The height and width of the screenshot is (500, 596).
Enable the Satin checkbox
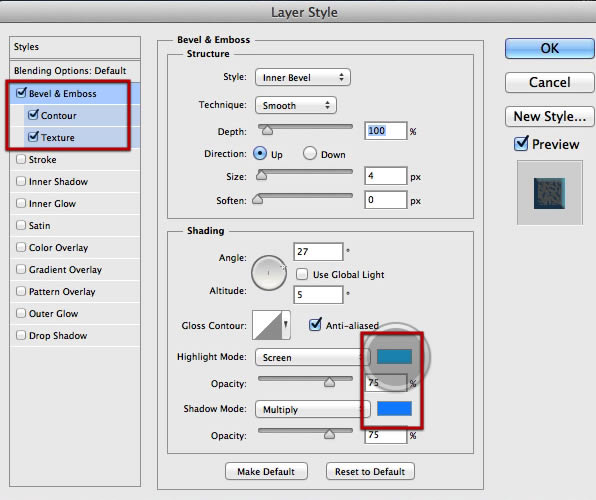tap(21, 225)
